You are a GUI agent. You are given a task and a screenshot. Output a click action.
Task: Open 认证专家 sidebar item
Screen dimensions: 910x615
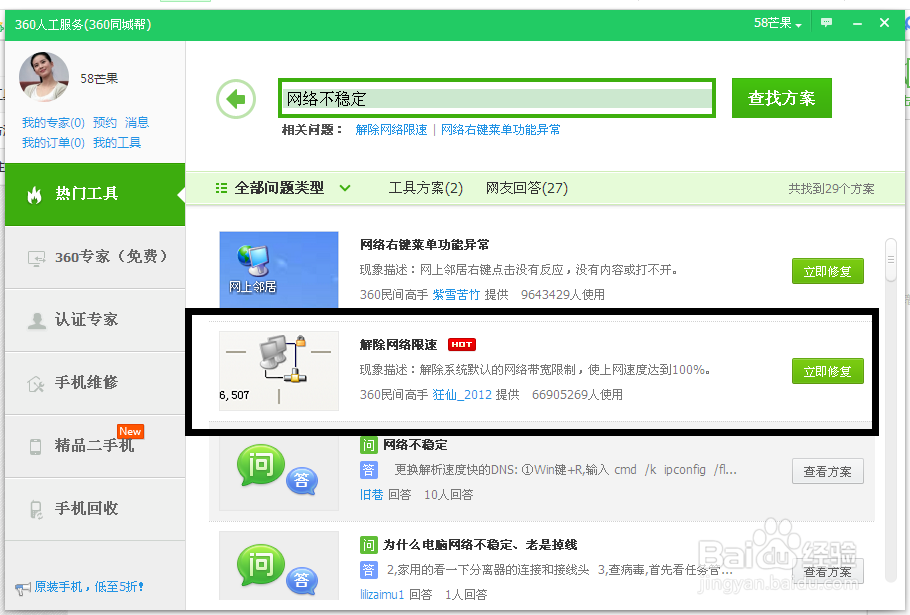click(x=95, y=320)
